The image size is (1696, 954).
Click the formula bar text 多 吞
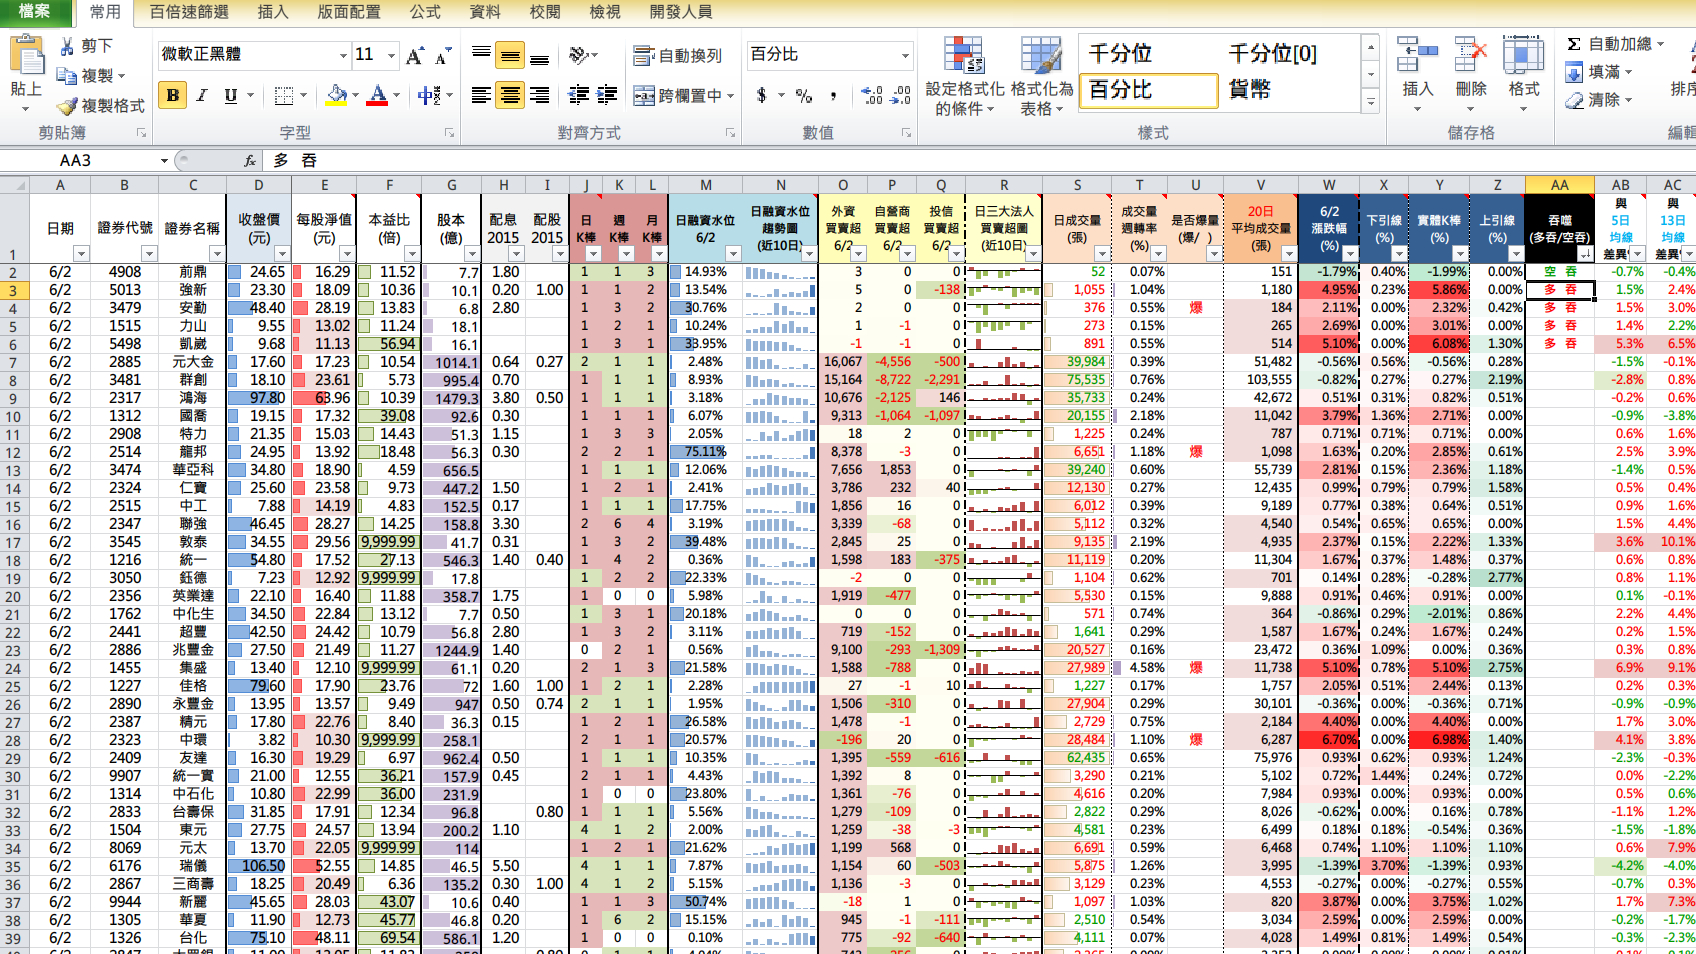(x=296, y=160)
